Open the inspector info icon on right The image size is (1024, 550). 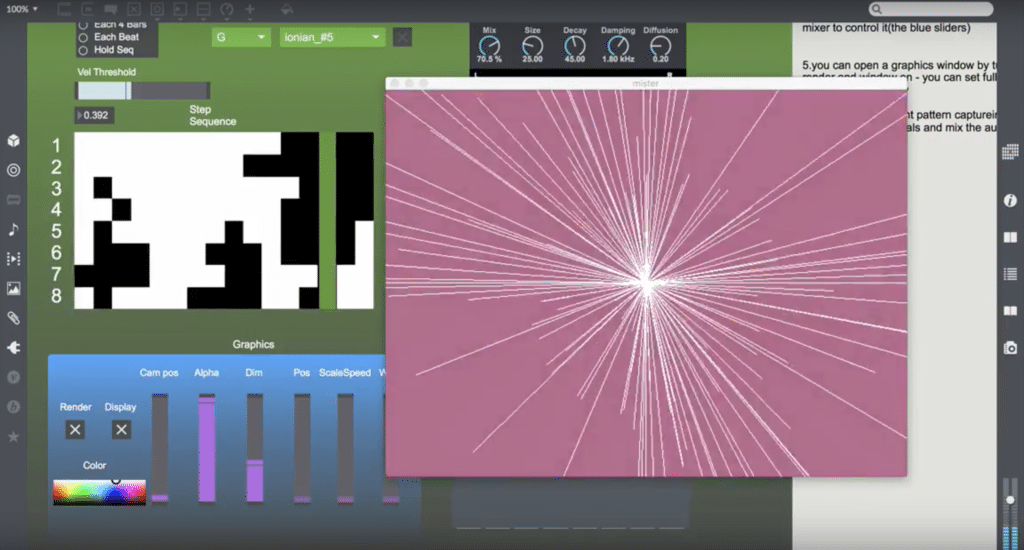coord(1011,200)
